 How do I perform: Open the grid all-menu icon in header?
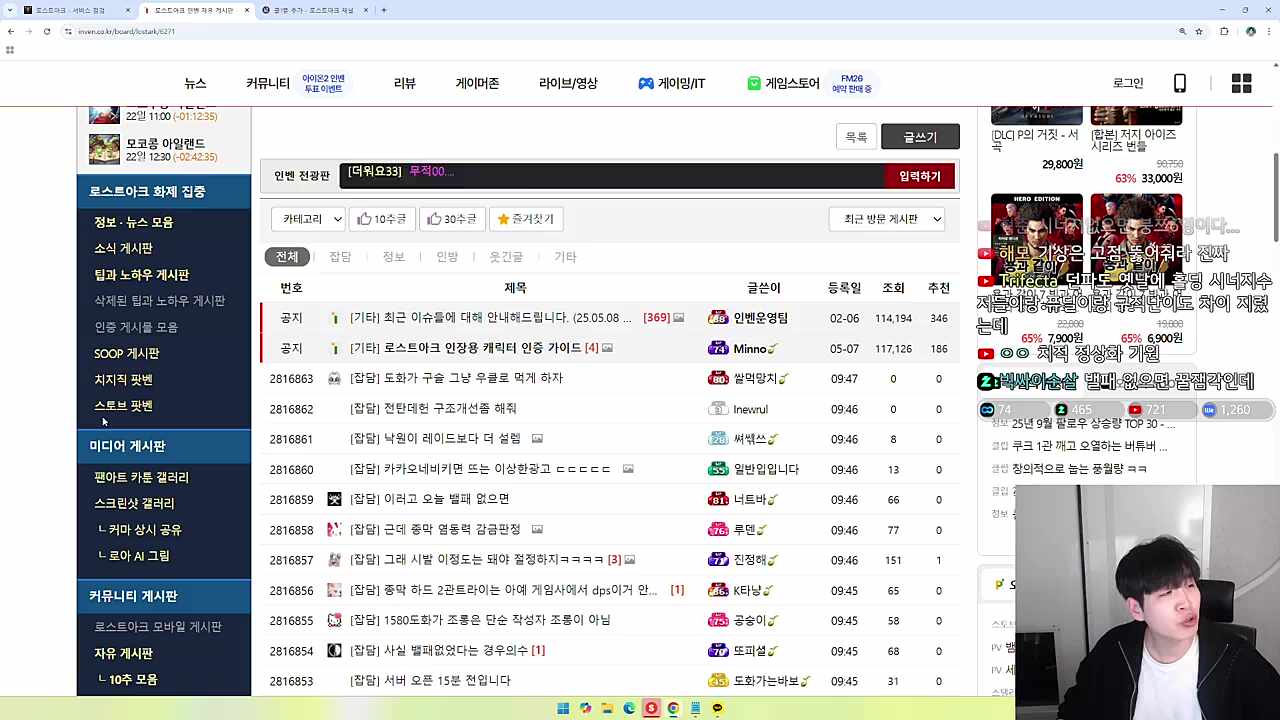pyautogui.click(x=1241, y=84)
